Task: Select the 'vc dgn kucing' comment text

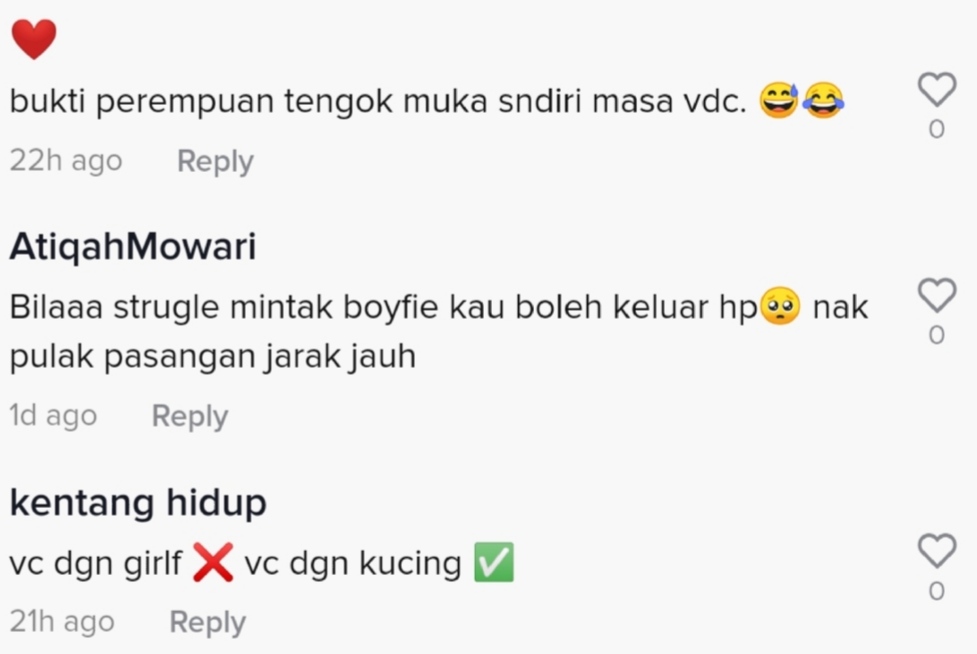Action: pyautogui.click(x=353, y=563)
